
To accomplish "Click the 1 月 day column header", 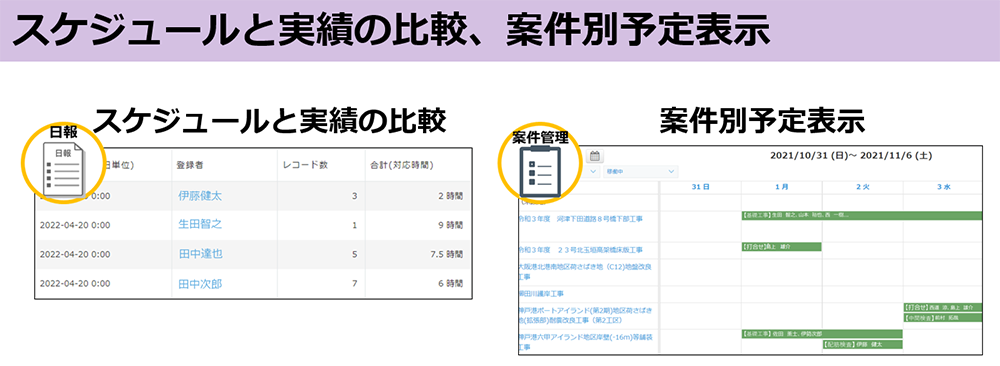I will tap(782, 187).
